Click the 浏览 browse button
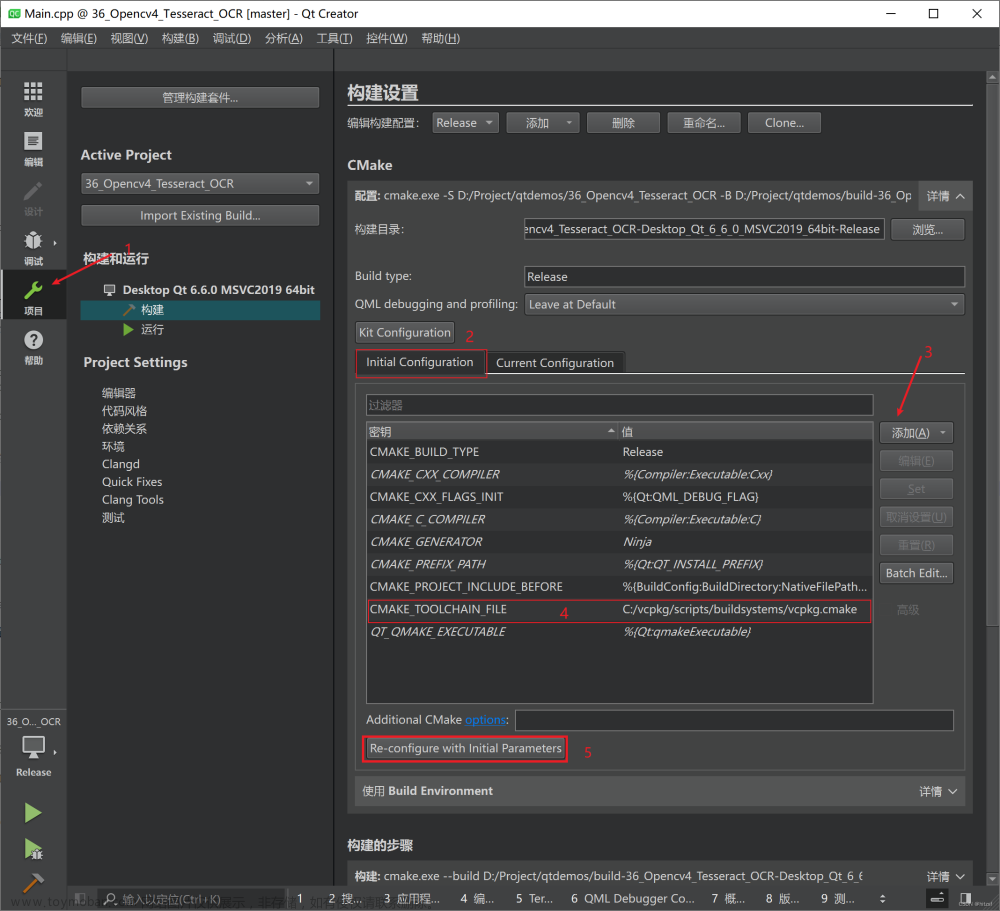Screen dimensions: 1000x911 coord(927,230)
